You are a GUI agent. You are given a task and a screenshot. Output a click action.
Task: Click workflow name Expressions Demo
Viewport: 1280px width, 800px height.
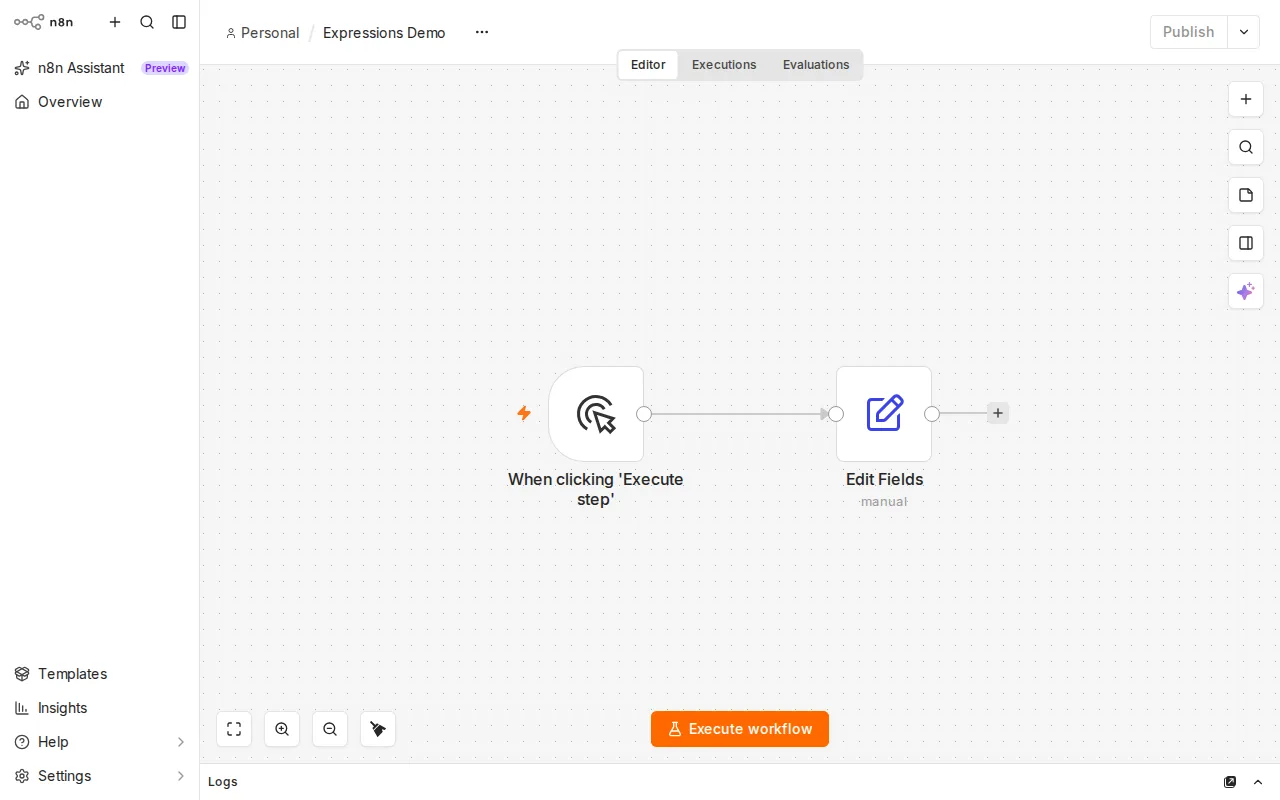point(384,33)
